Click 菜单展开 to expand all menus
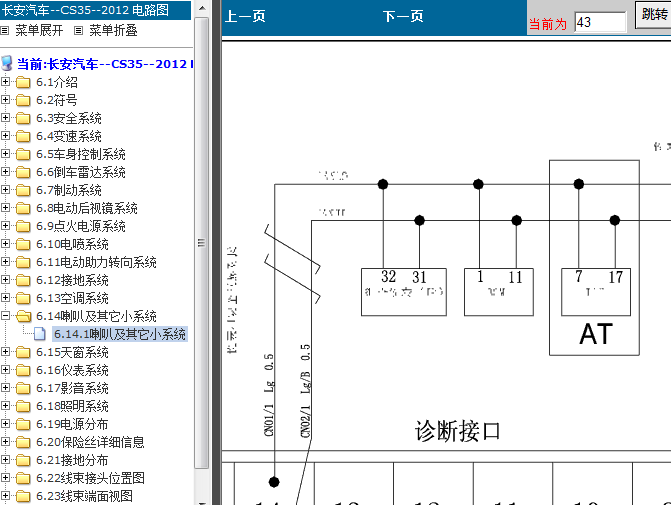Screen dimensions: 671x505 pyautogui.click(x=39, y=30)
